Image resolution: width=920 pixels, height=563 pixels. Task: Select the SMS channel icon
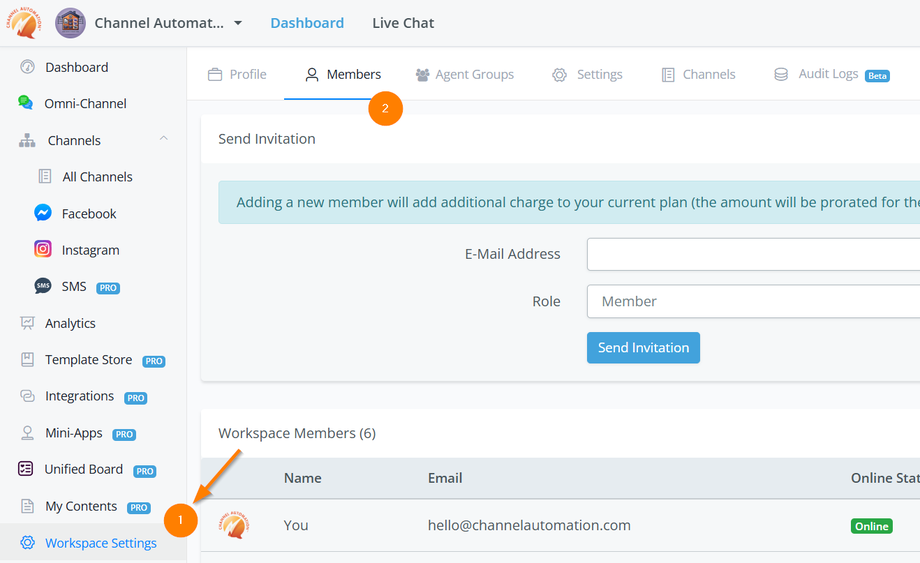(43, 286)
